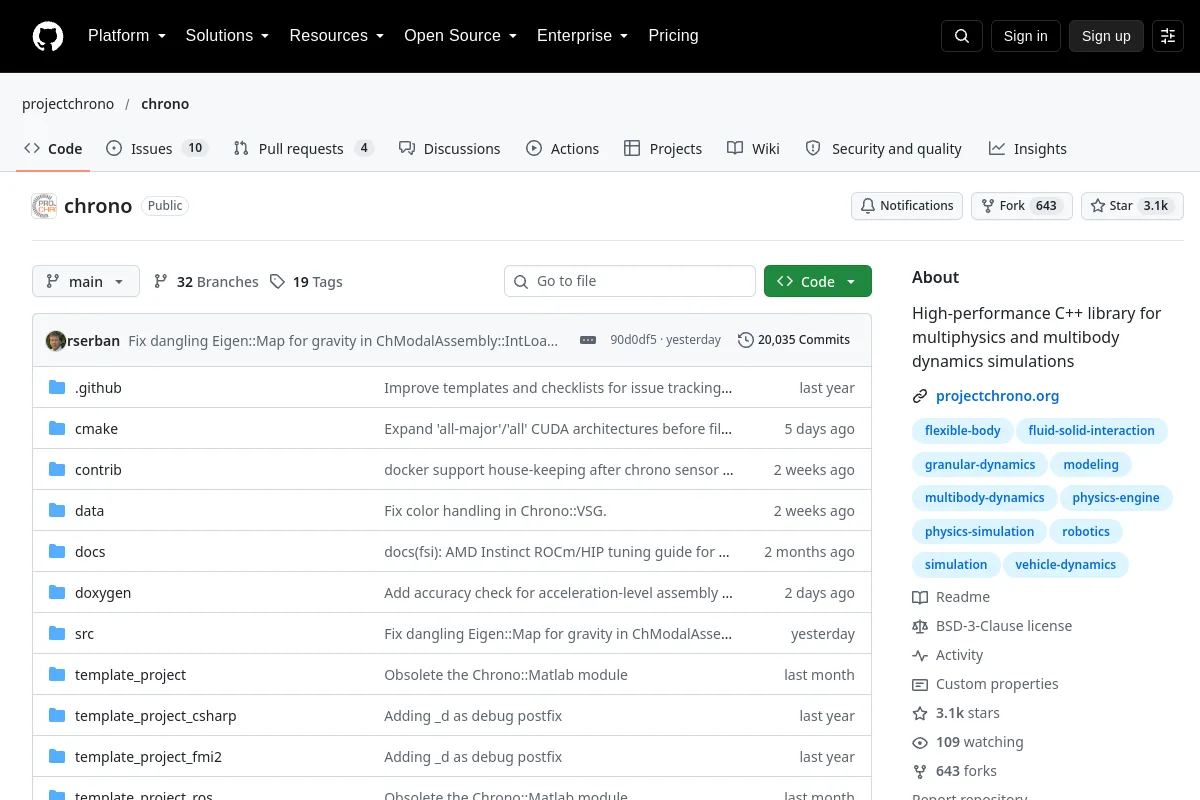The width and height of the screenshot is (1200, 800).
Task: Open the .github folder icon
Action: (57, 387)
